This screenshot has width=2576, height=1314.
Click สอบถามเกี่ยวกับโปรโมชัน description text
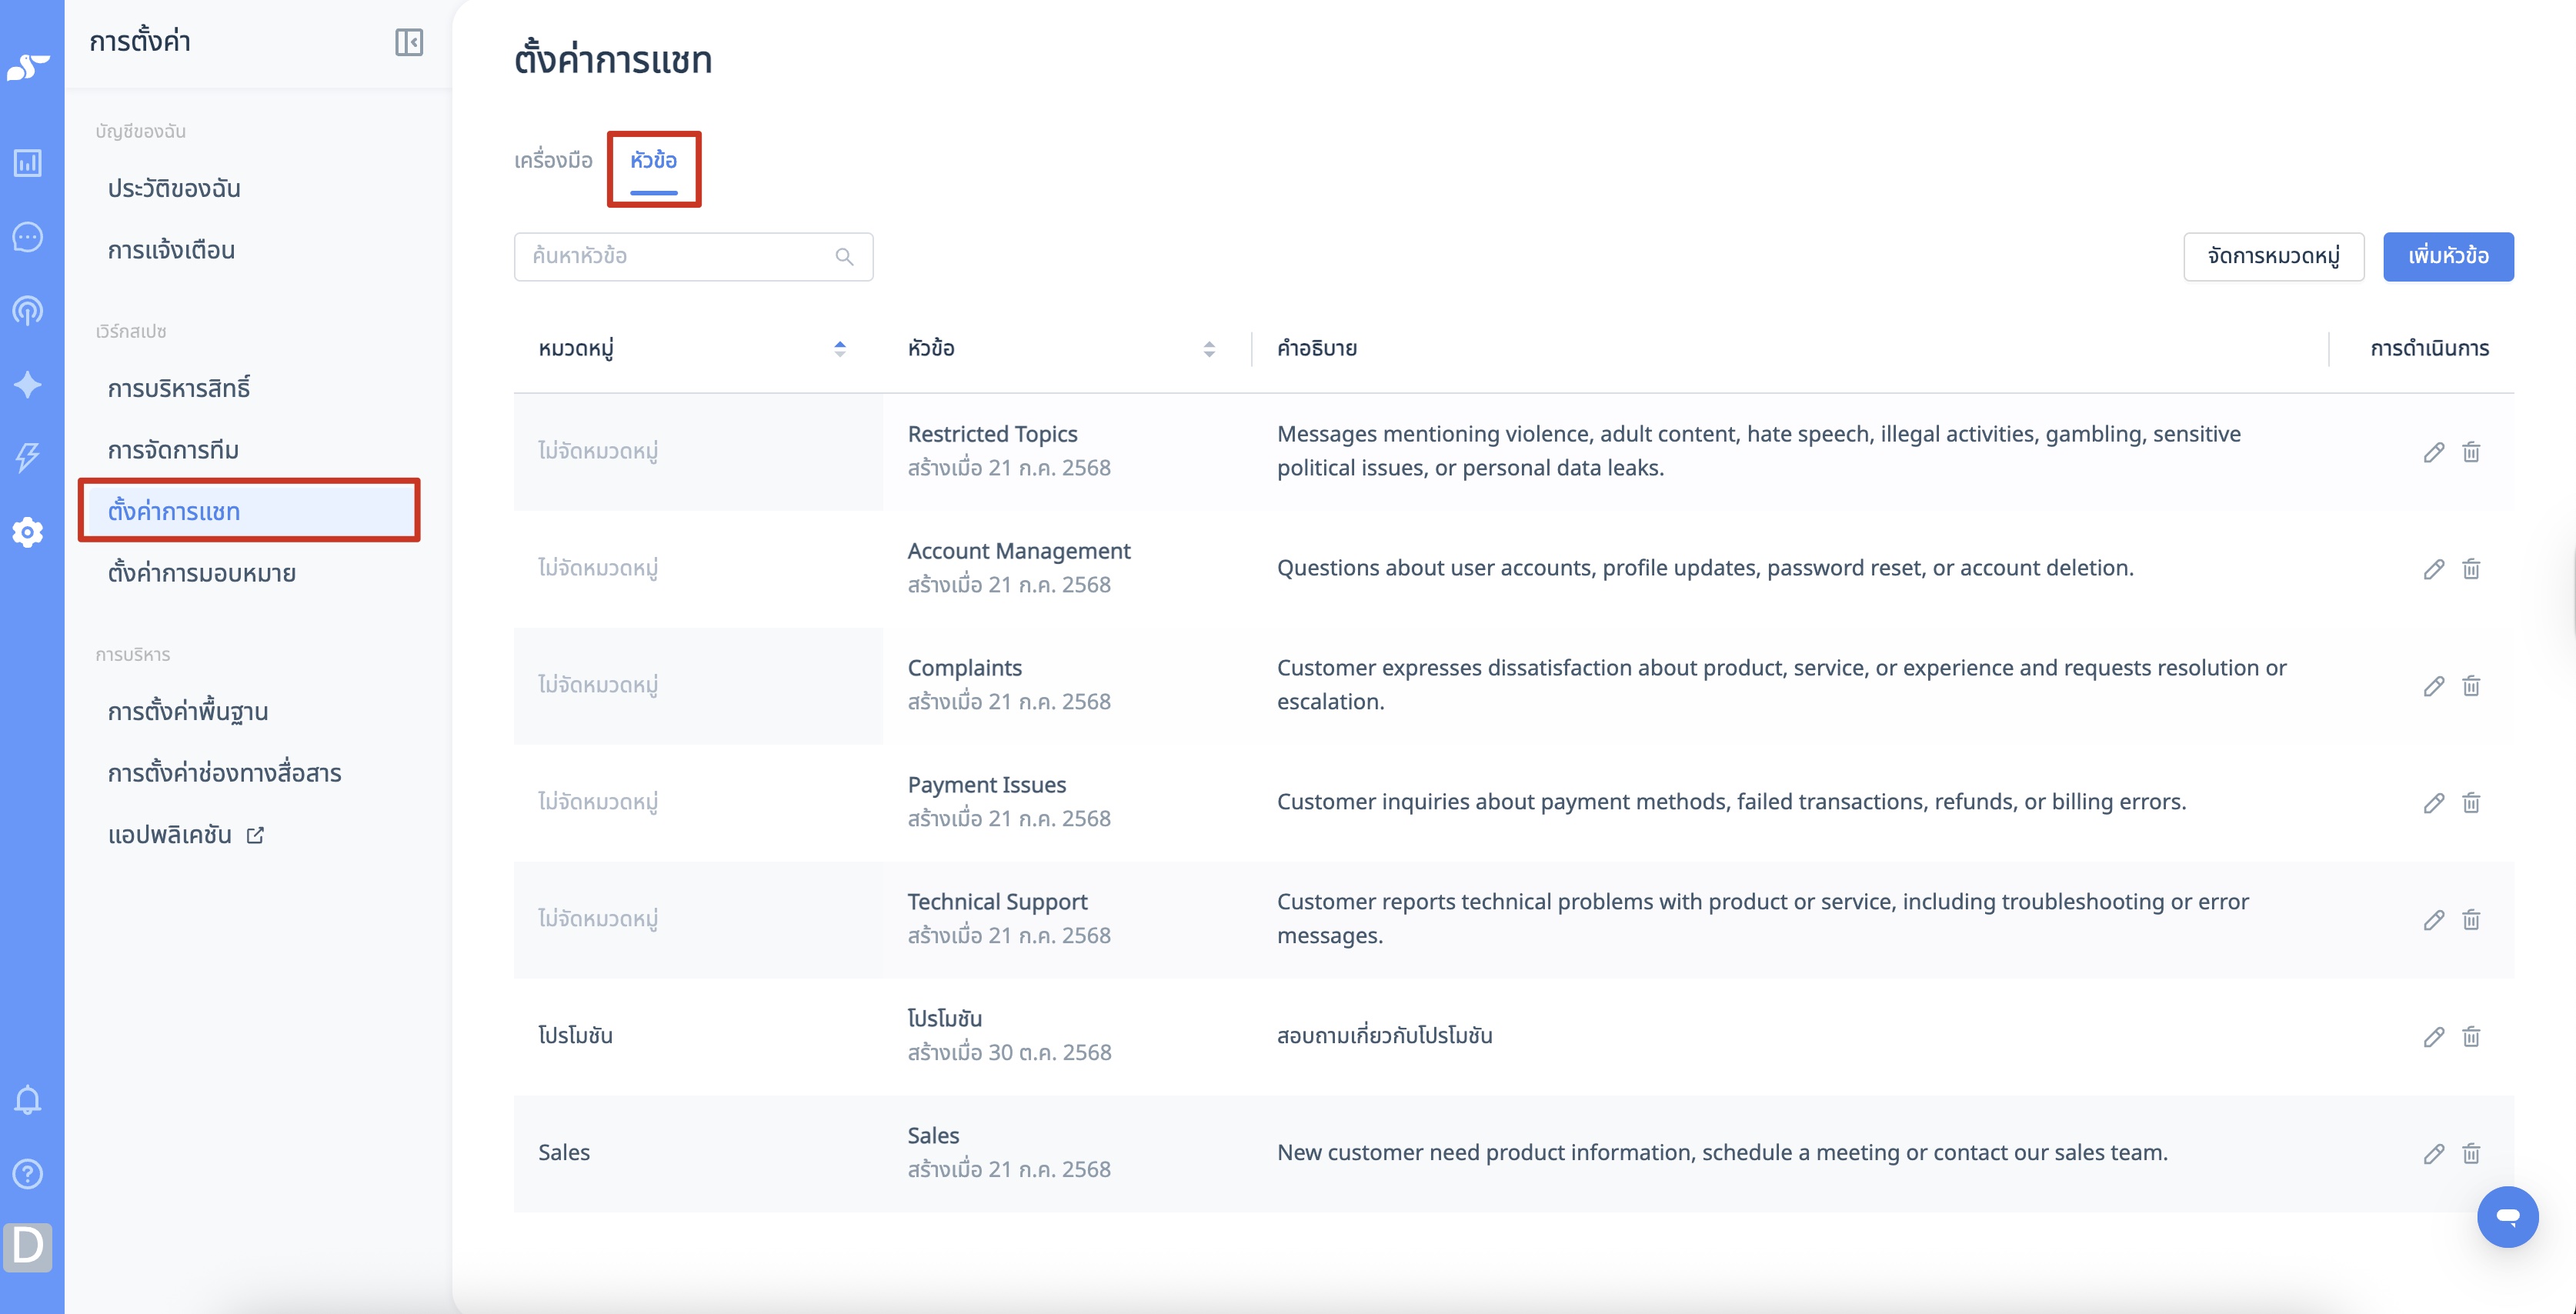(1384, 1036)
